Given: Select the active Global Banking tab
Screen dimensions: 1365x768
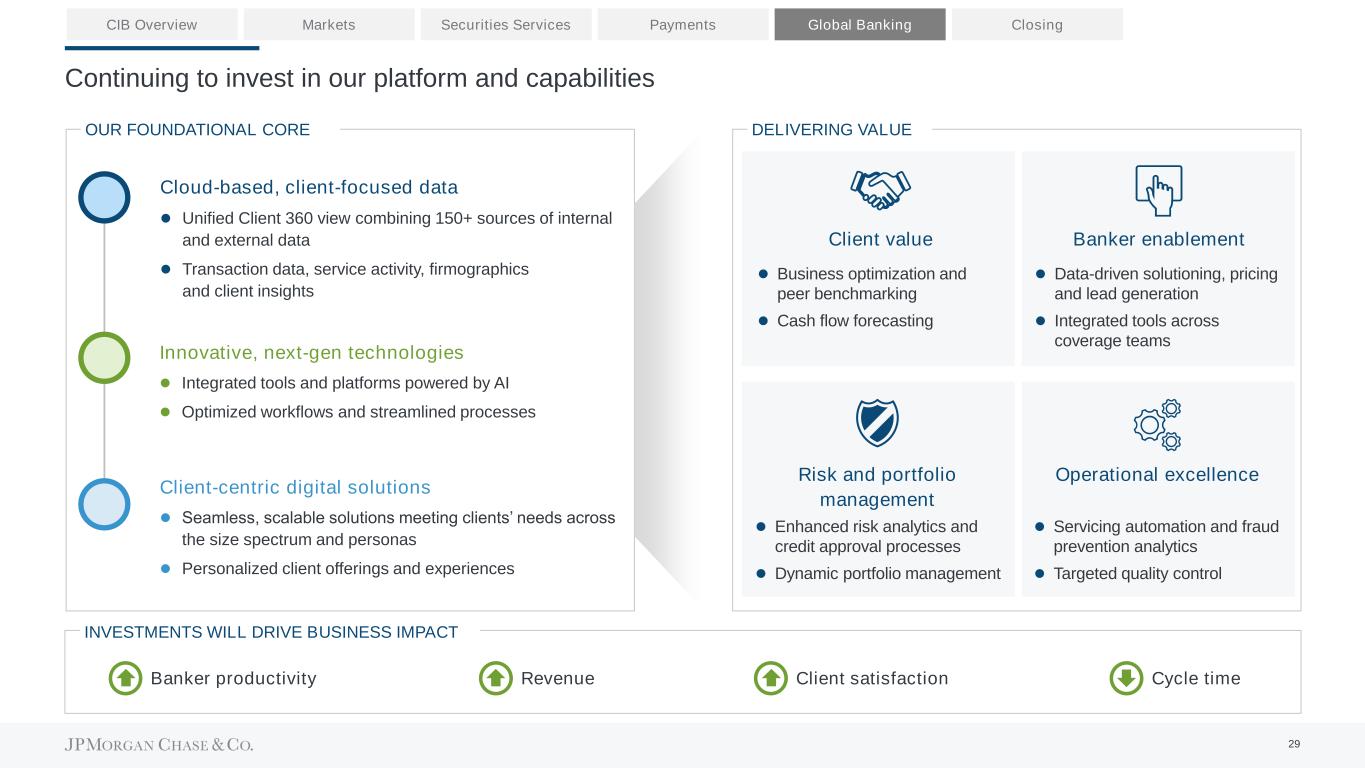Looking at the screenshot, I should 860,24.
